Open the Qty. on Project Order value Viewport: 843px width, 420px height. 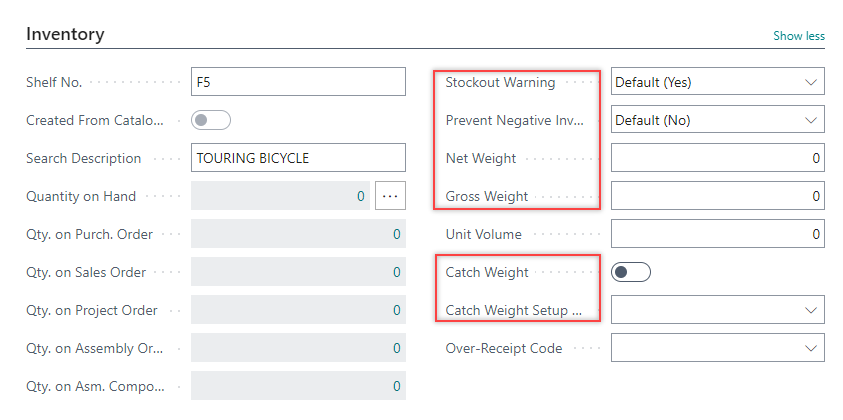396,310
